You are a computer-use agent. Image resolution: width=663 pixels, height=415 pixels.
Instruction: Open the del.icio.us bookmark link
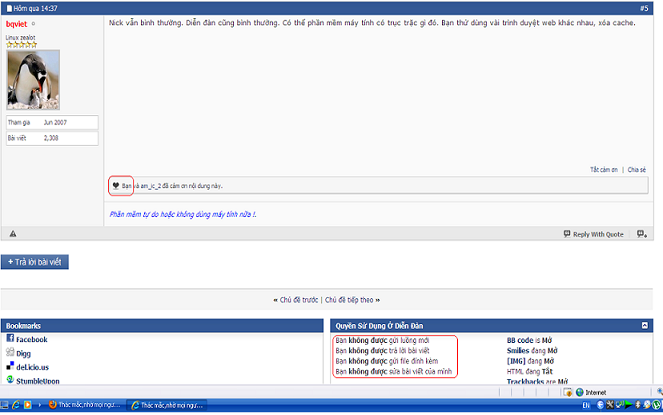(33, 367)
